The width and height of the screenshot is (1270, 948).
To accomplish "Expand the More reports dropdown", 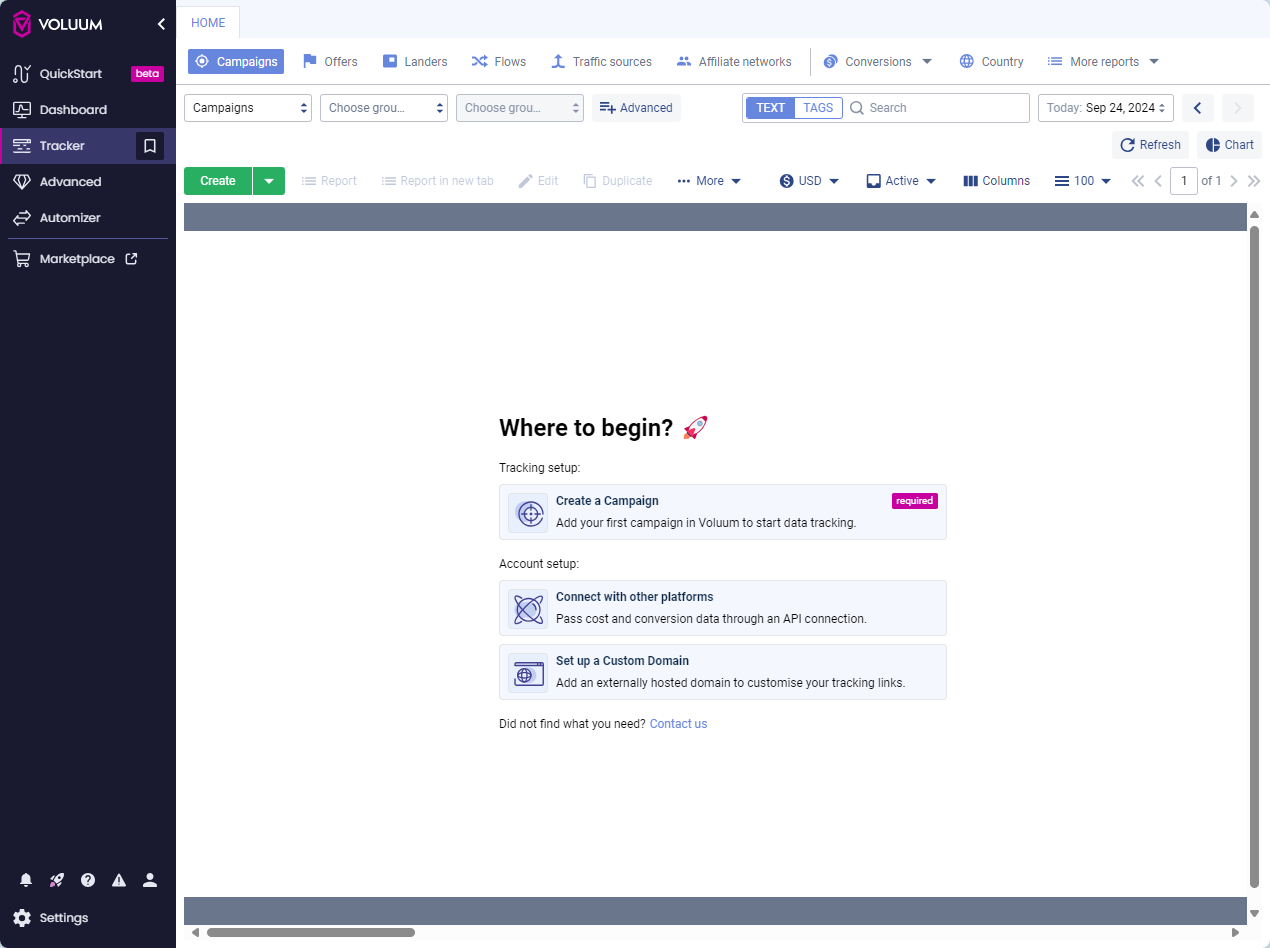I will click(1103, 62).
